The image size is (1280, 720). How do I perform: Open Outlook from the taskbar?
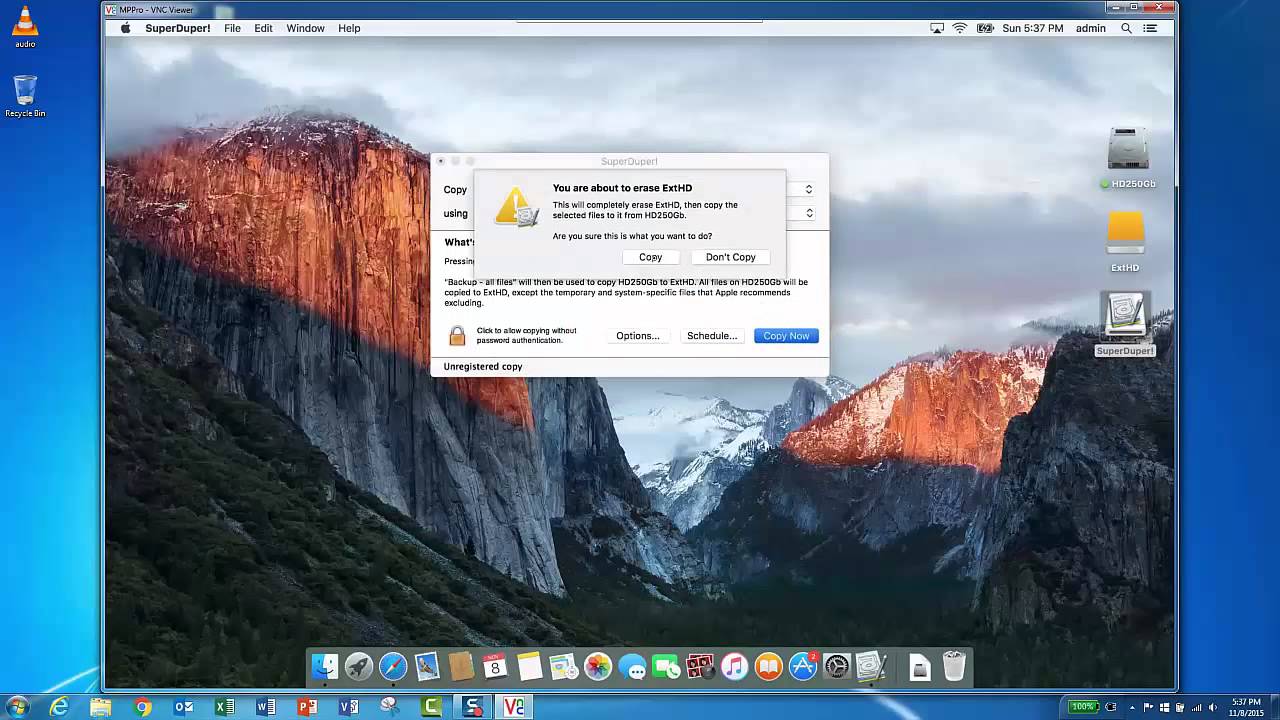click(x=183, y=707)
